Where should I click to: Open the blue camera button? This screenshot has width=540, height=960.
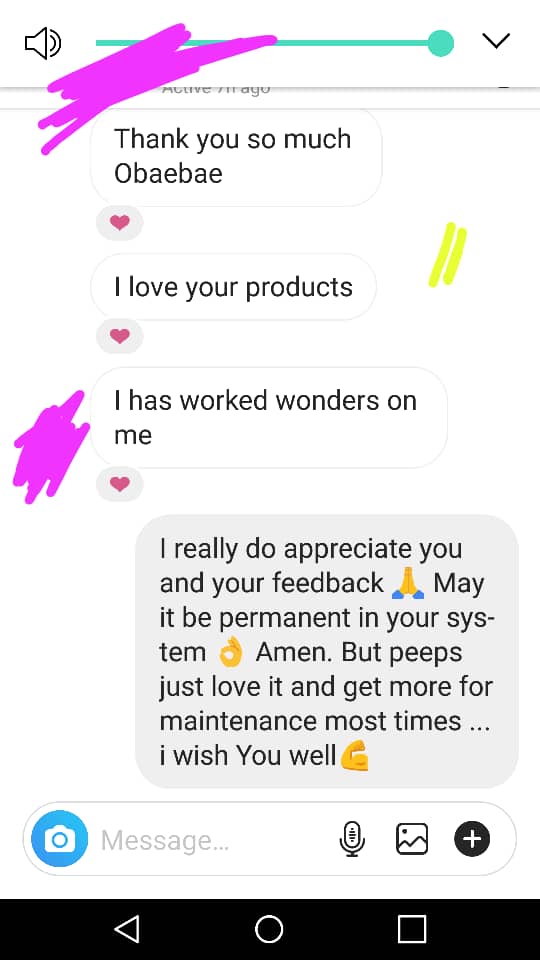click(59, 838)
